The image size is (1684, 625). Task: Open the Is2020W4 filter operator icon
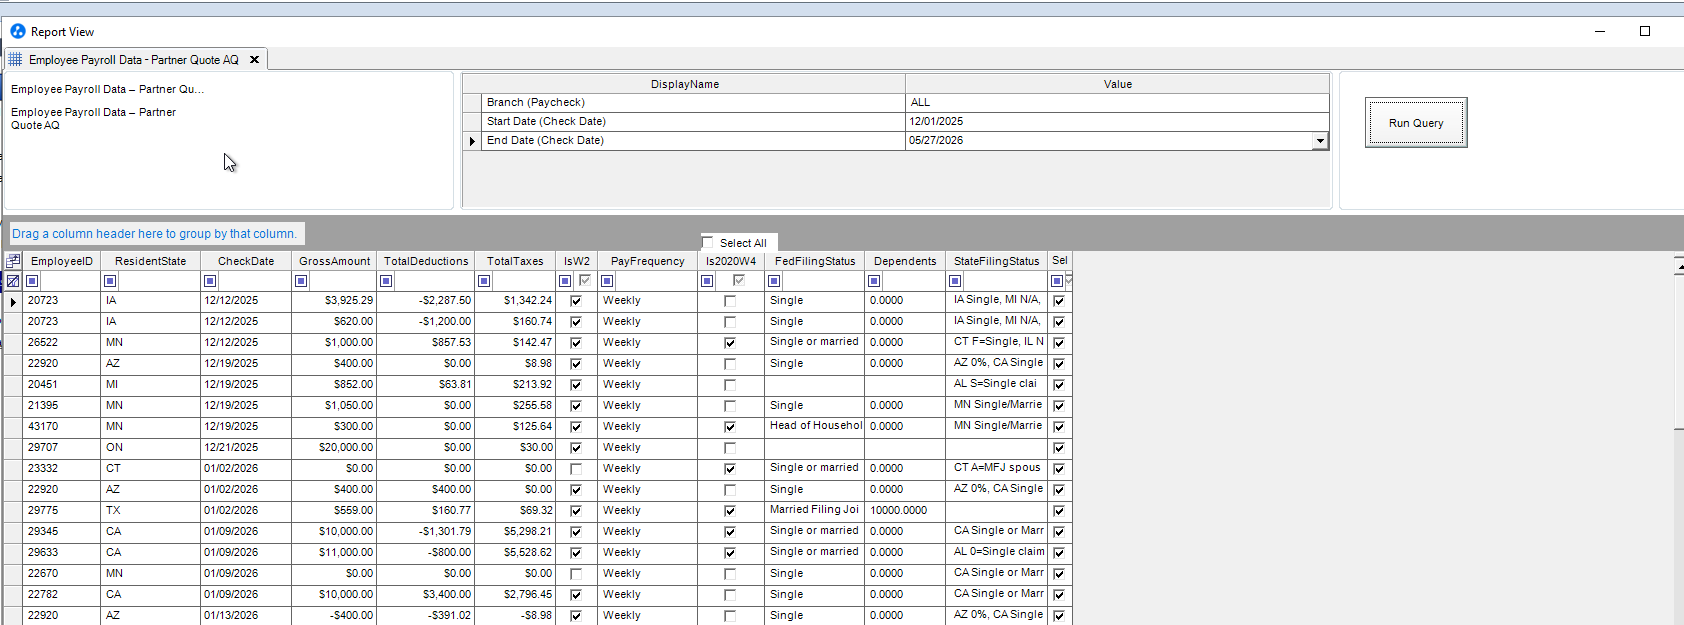point(707,281)
